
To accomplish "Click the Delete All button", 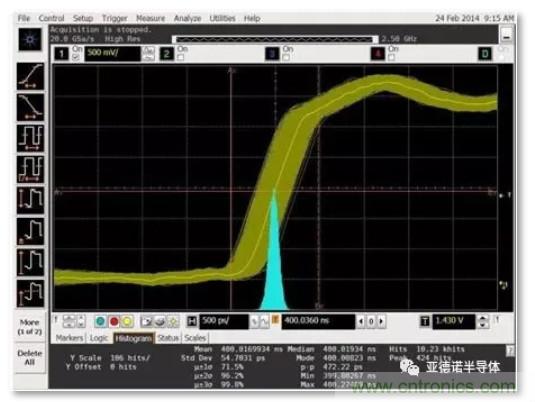I will [30, 357].
